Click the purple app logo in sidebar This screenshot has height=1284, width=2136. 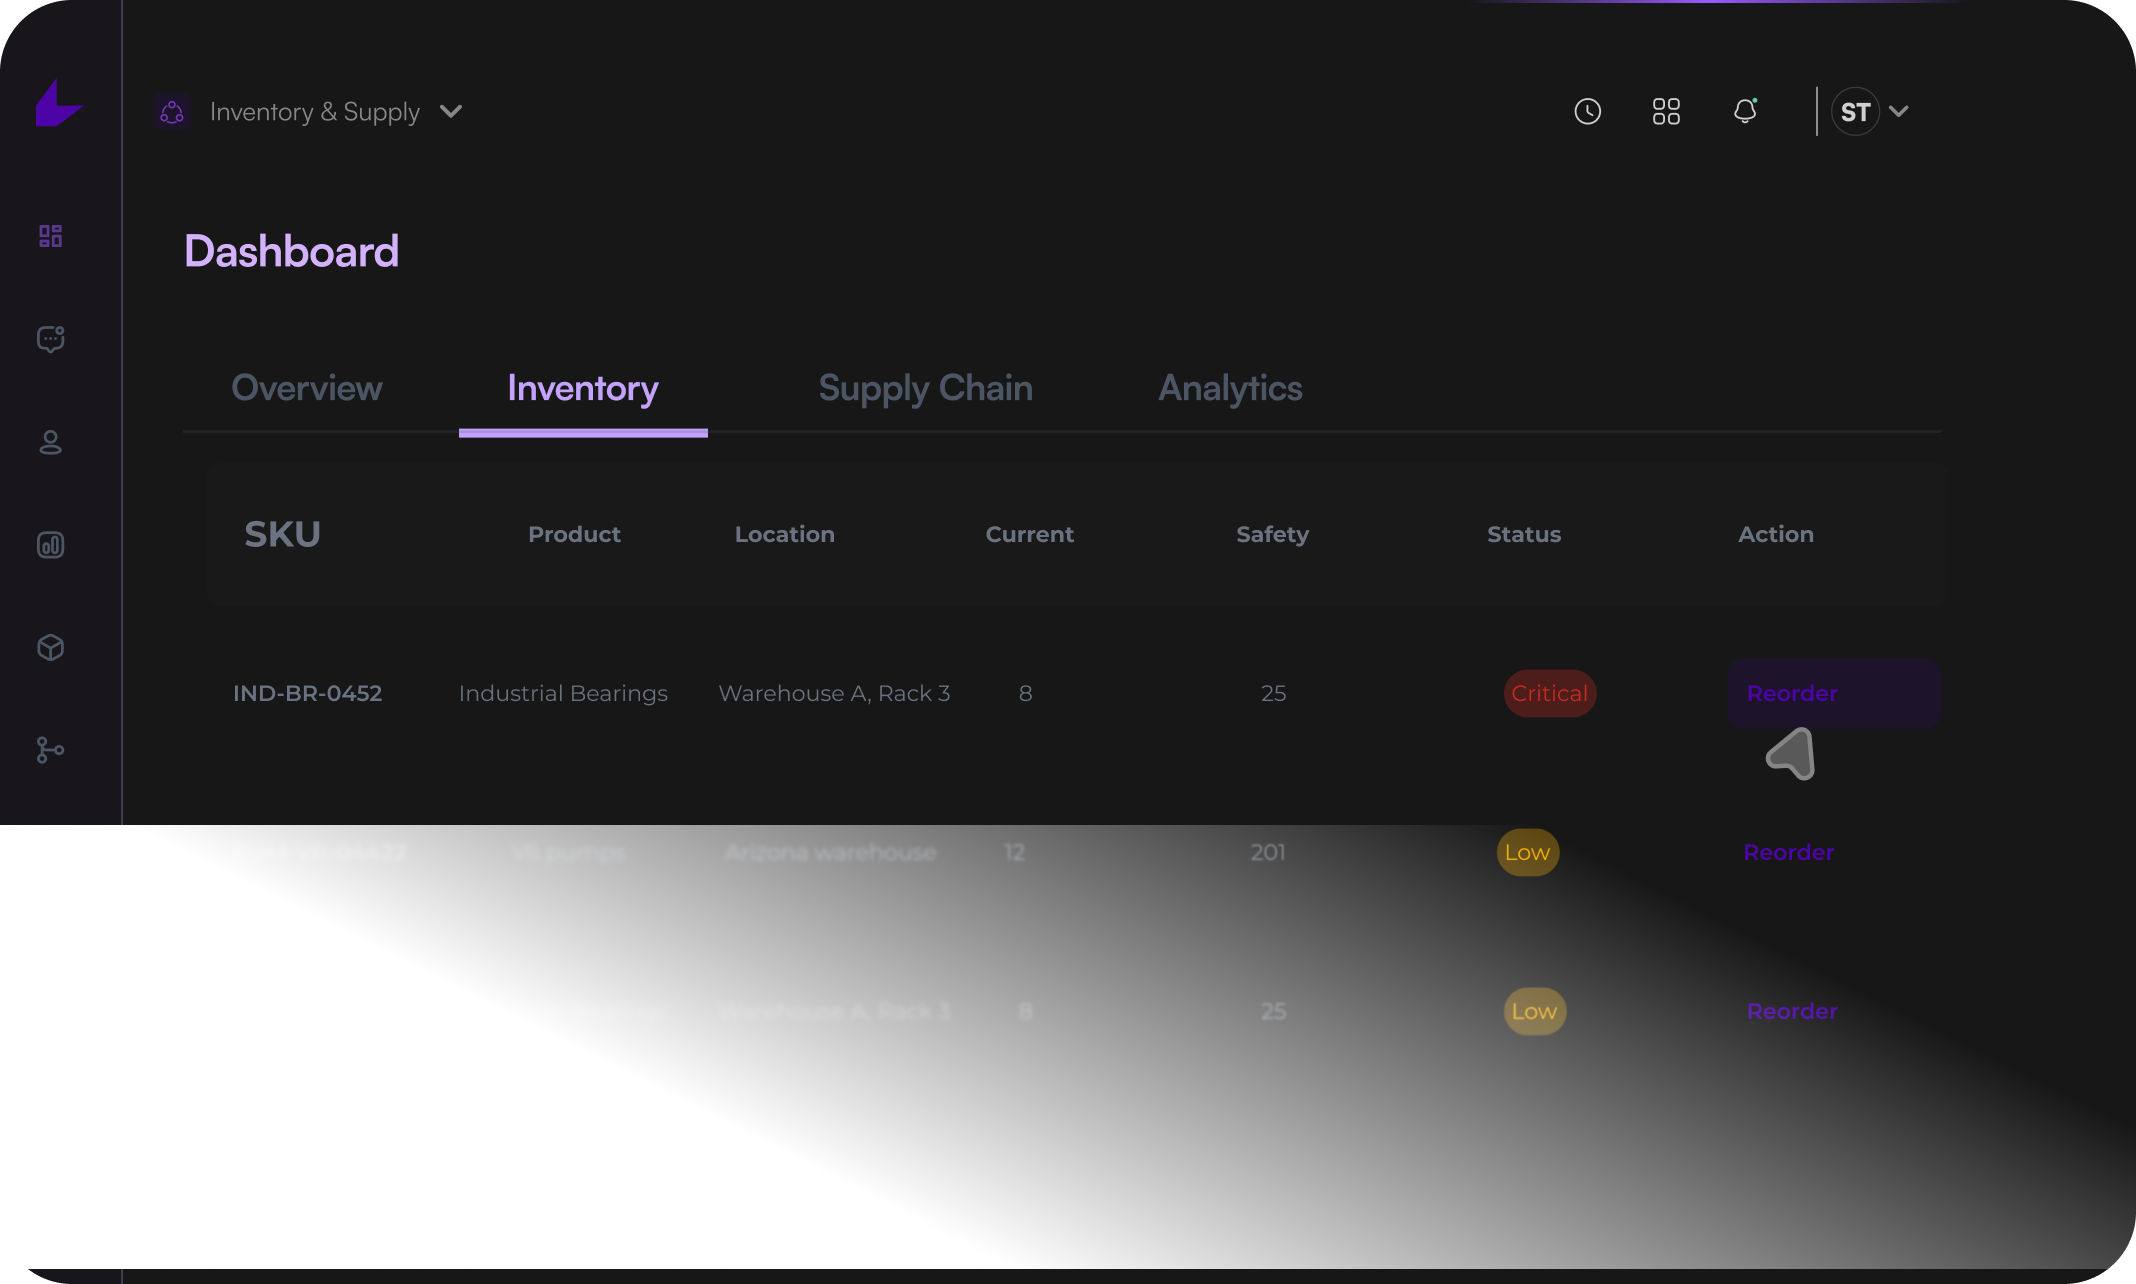coord(59,103)
